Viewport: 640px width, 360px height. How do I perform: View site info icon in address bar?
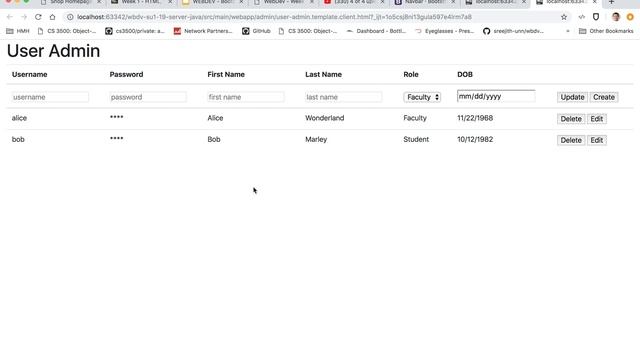pos(70,17)
